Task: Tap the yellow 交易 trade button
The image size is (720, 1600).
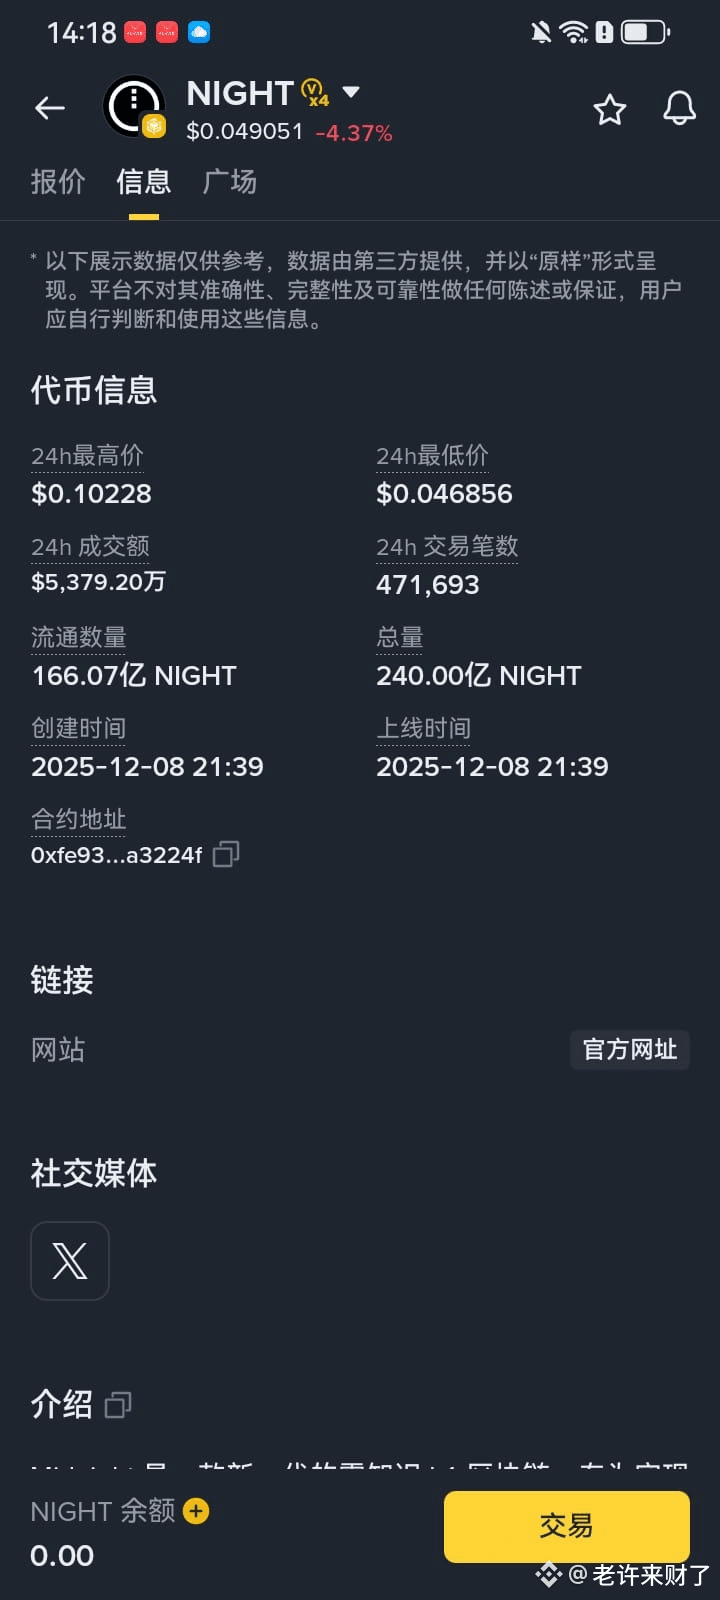Action: [567, 1526]
